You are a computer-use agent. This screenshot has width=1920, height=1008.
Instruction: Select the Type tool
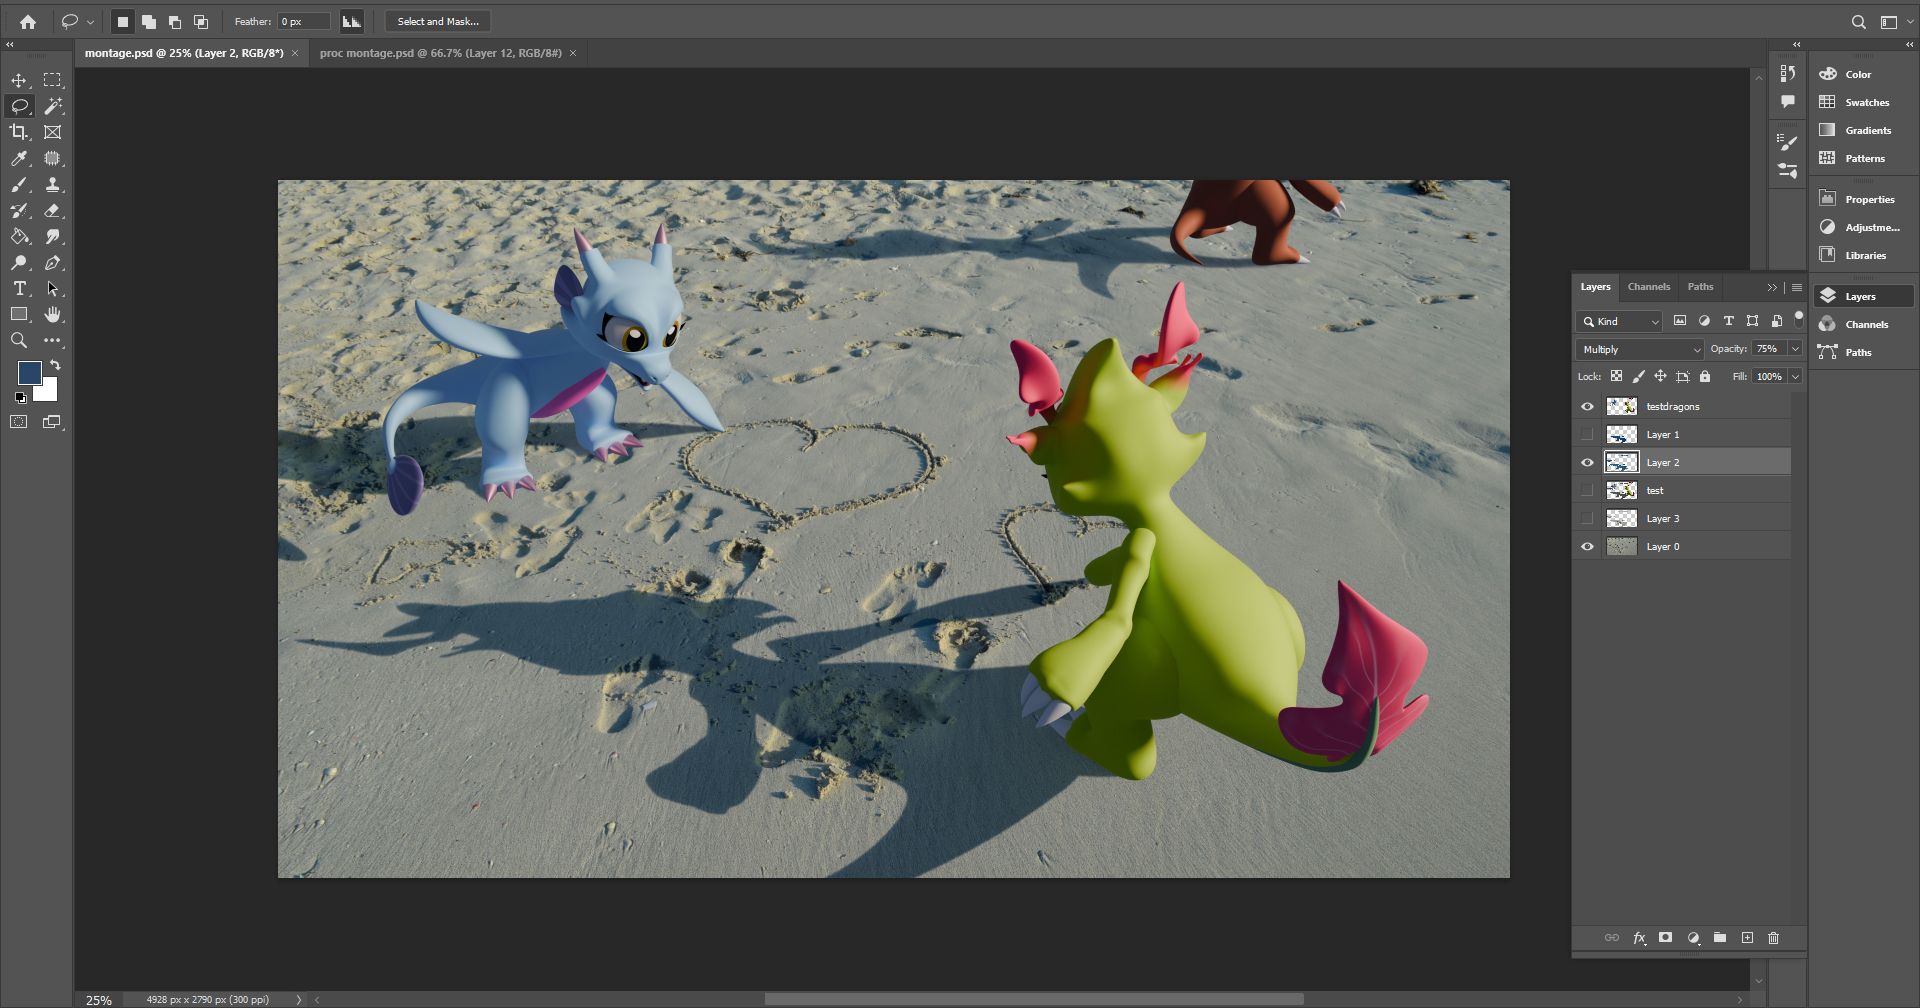(19, 289)
